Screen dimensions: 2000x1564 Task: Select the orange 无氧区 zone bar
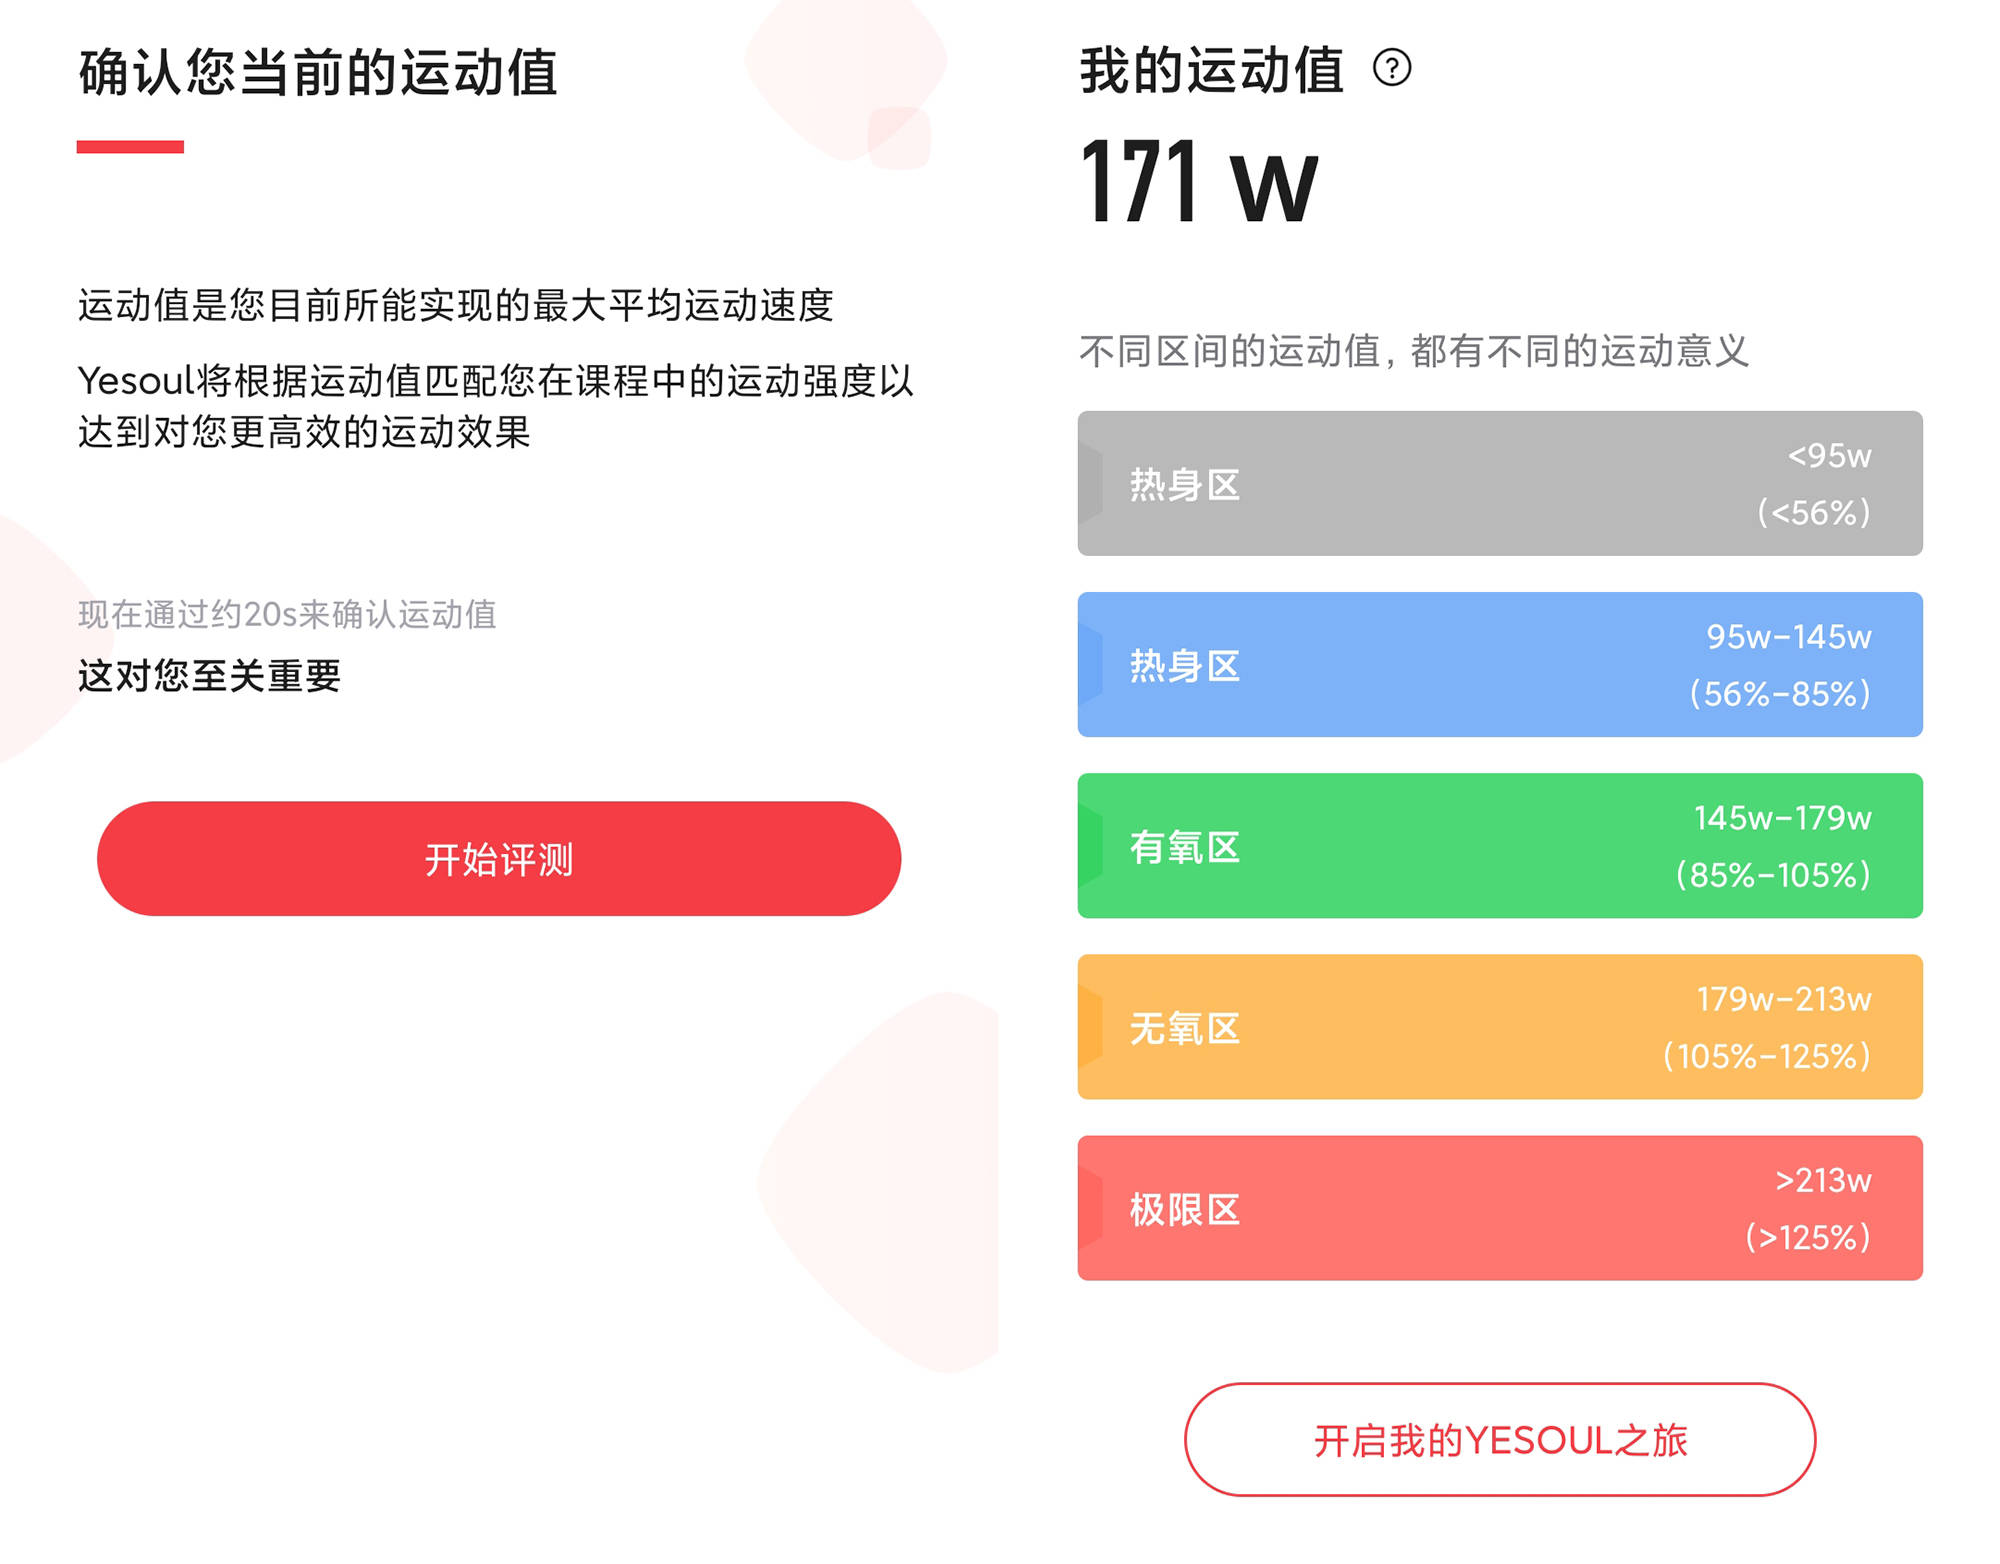click(x=1500, y=1026)
